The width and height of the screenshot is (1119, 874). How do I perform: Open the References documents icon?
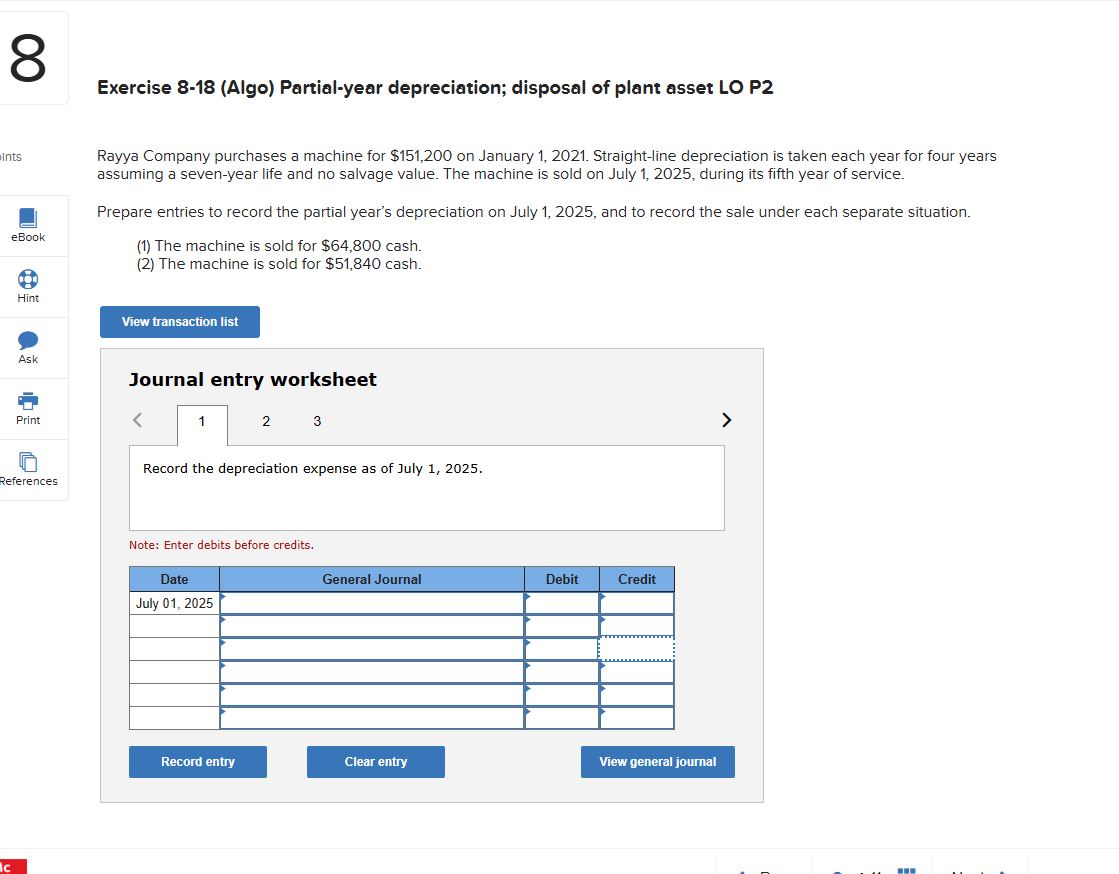click(x=28, y=462)
